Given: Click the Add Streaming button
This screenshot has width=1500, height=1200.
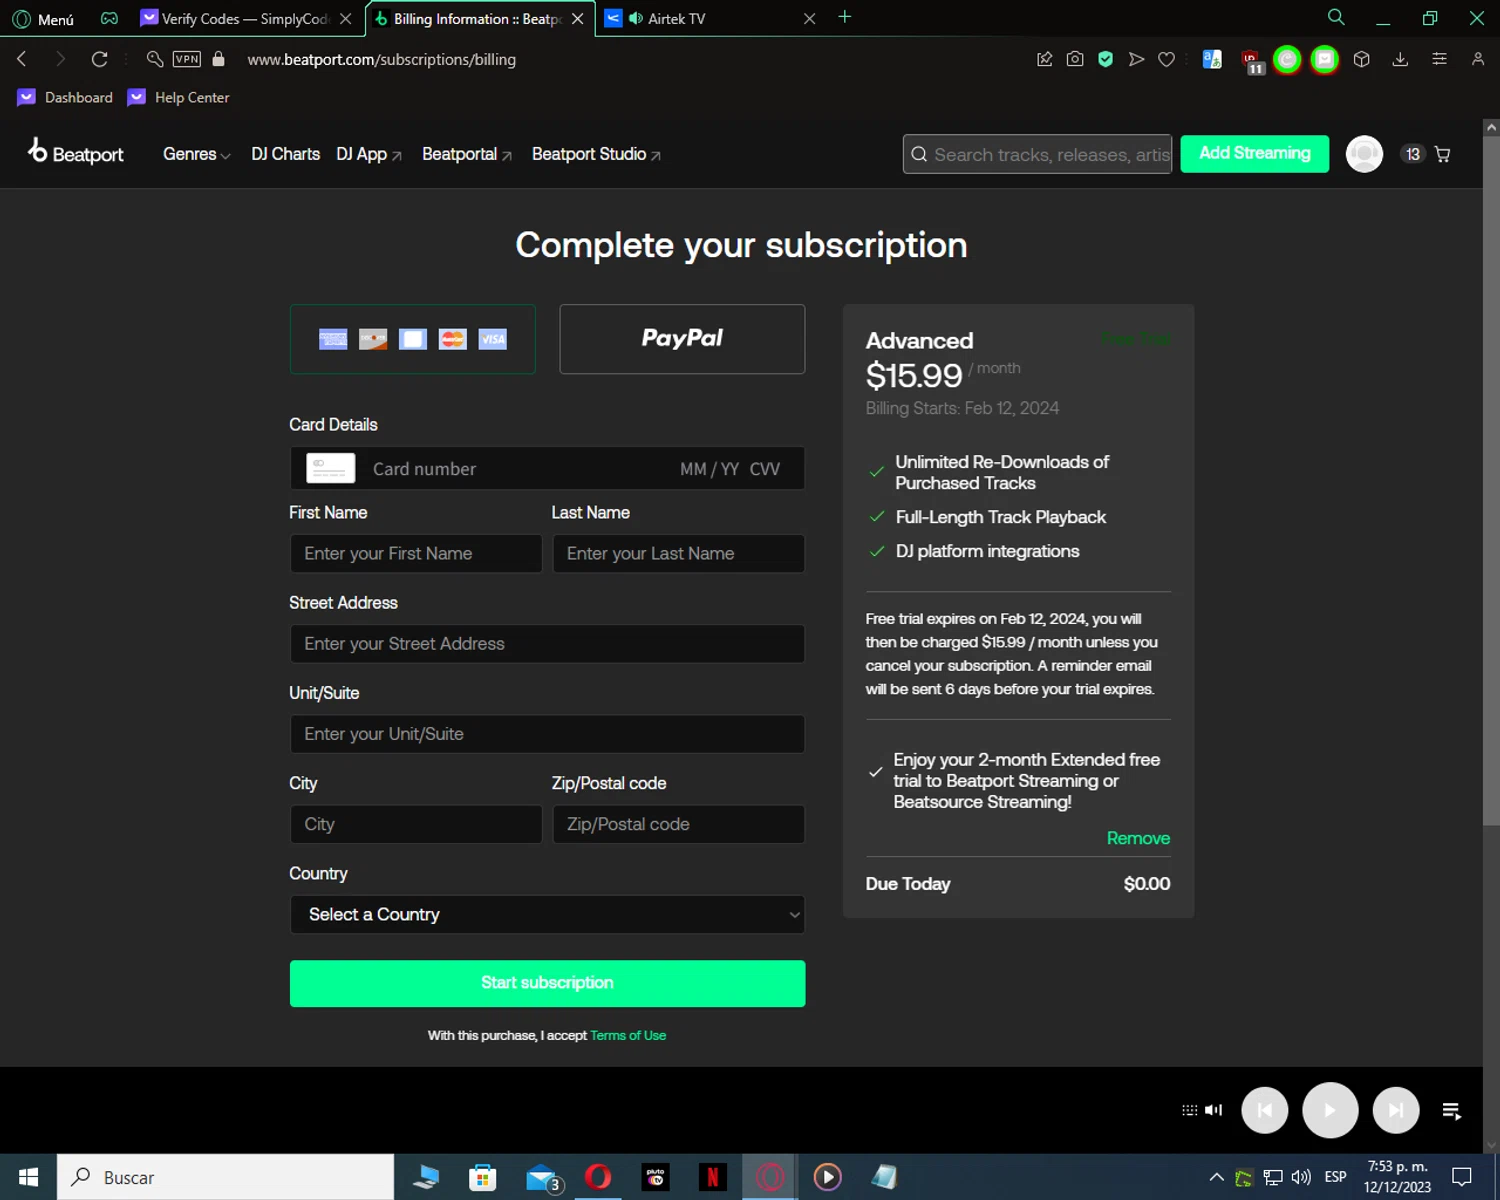Looking at the screenshot, I should tap(1255, 153).
